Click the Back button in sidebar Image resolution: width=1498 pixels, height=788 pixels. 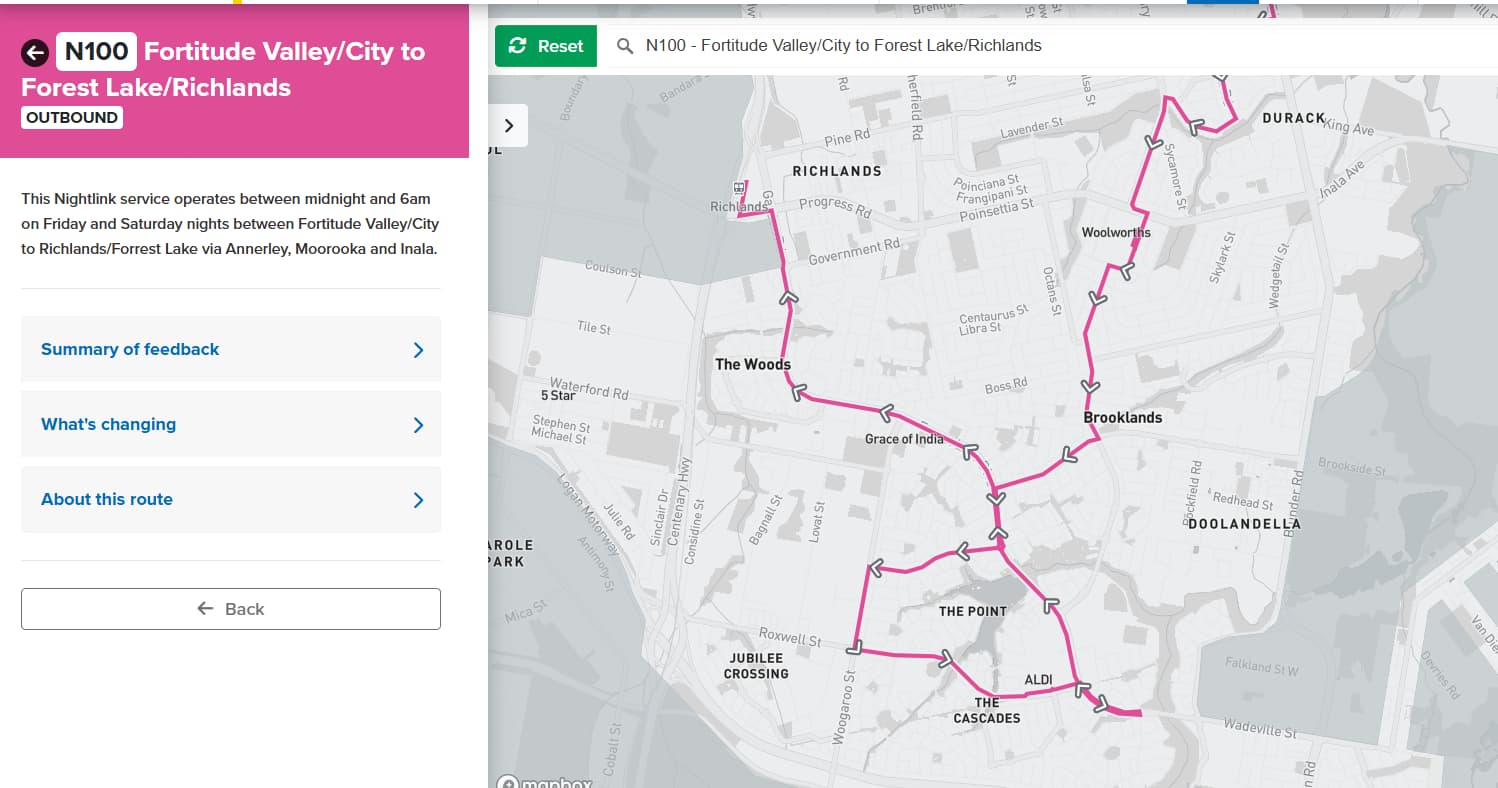point(231,609)
